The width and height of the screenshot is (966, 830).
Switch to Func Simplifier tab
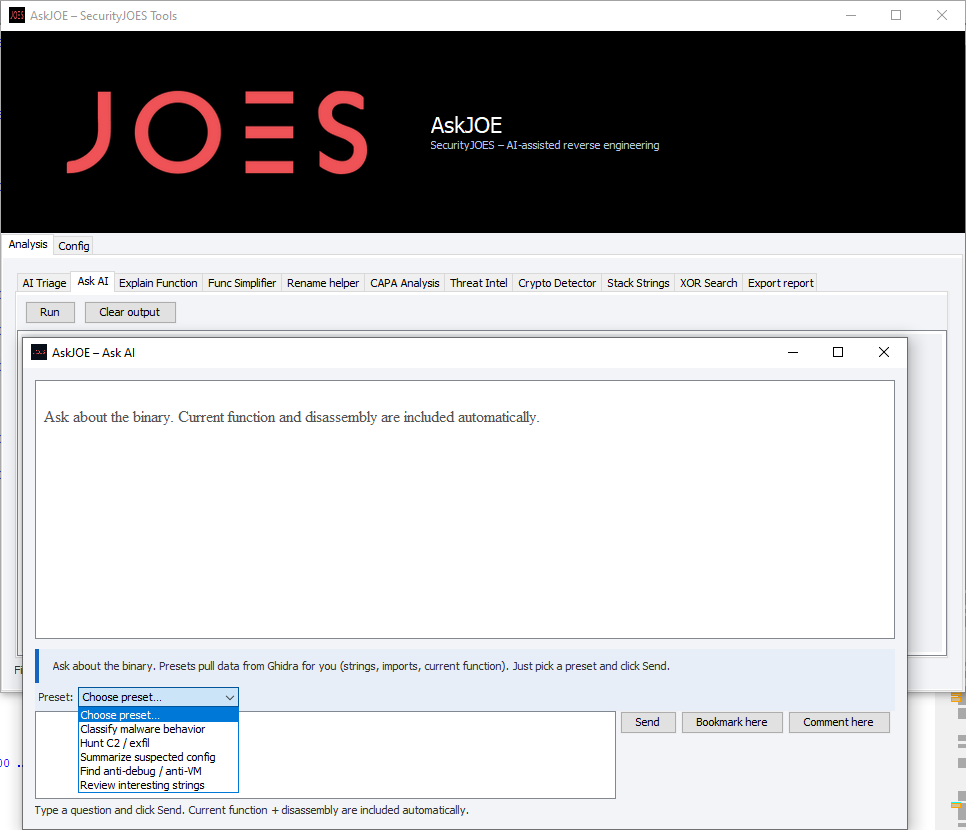click(x=242, y=283)
